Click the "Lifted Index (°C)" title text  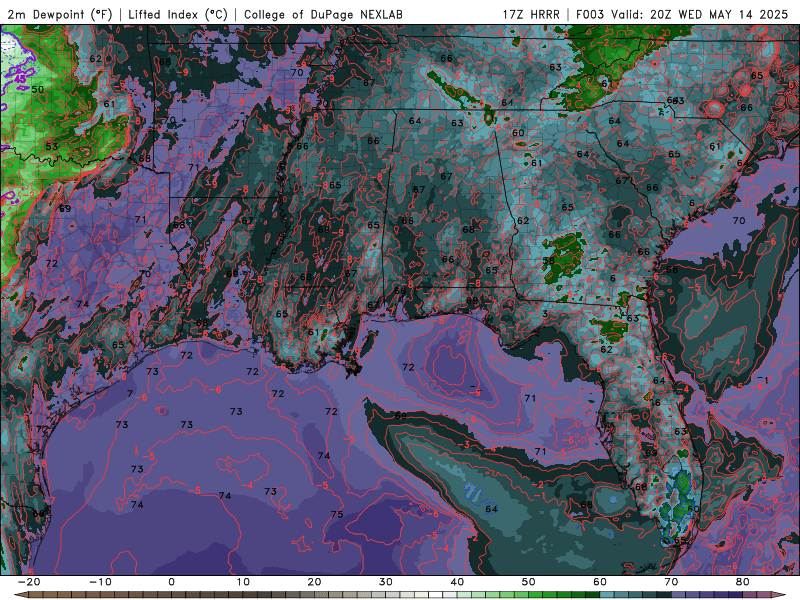click(x=178, y=14)
